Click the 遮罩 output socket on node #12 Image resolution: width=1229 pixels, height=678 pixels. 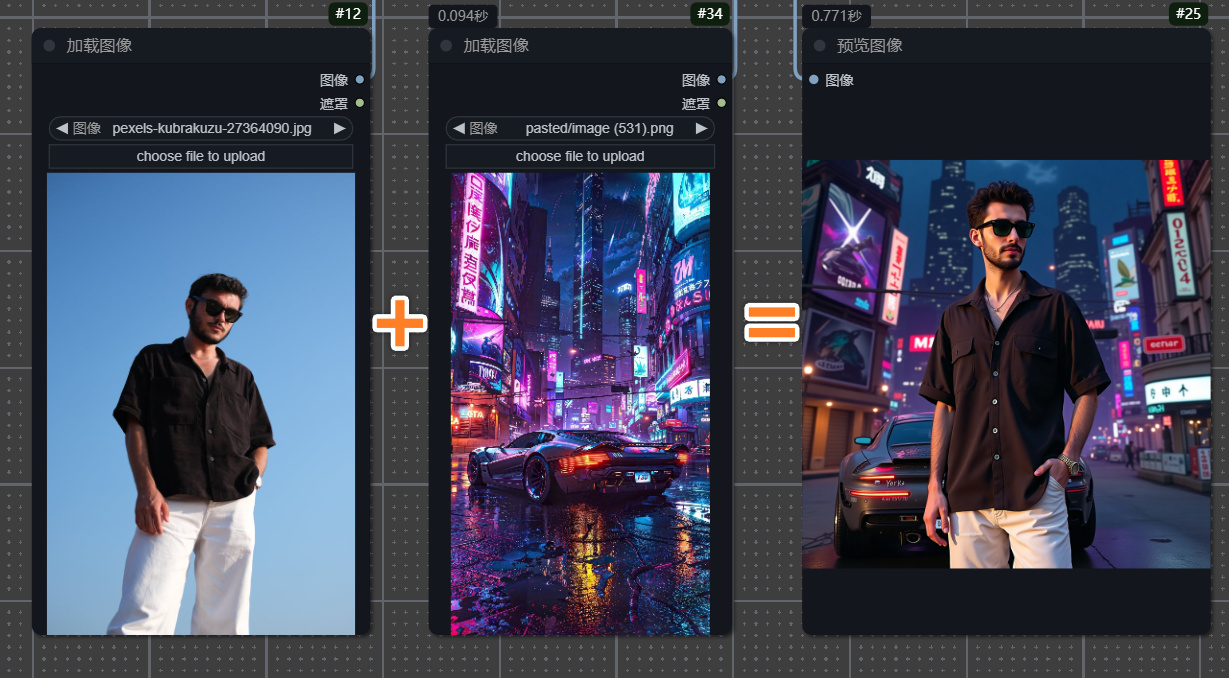pyautogui.click(x=358, y=103)
